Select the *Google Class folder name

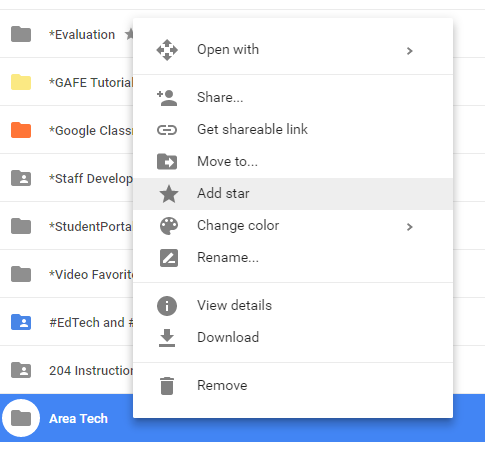91,131
